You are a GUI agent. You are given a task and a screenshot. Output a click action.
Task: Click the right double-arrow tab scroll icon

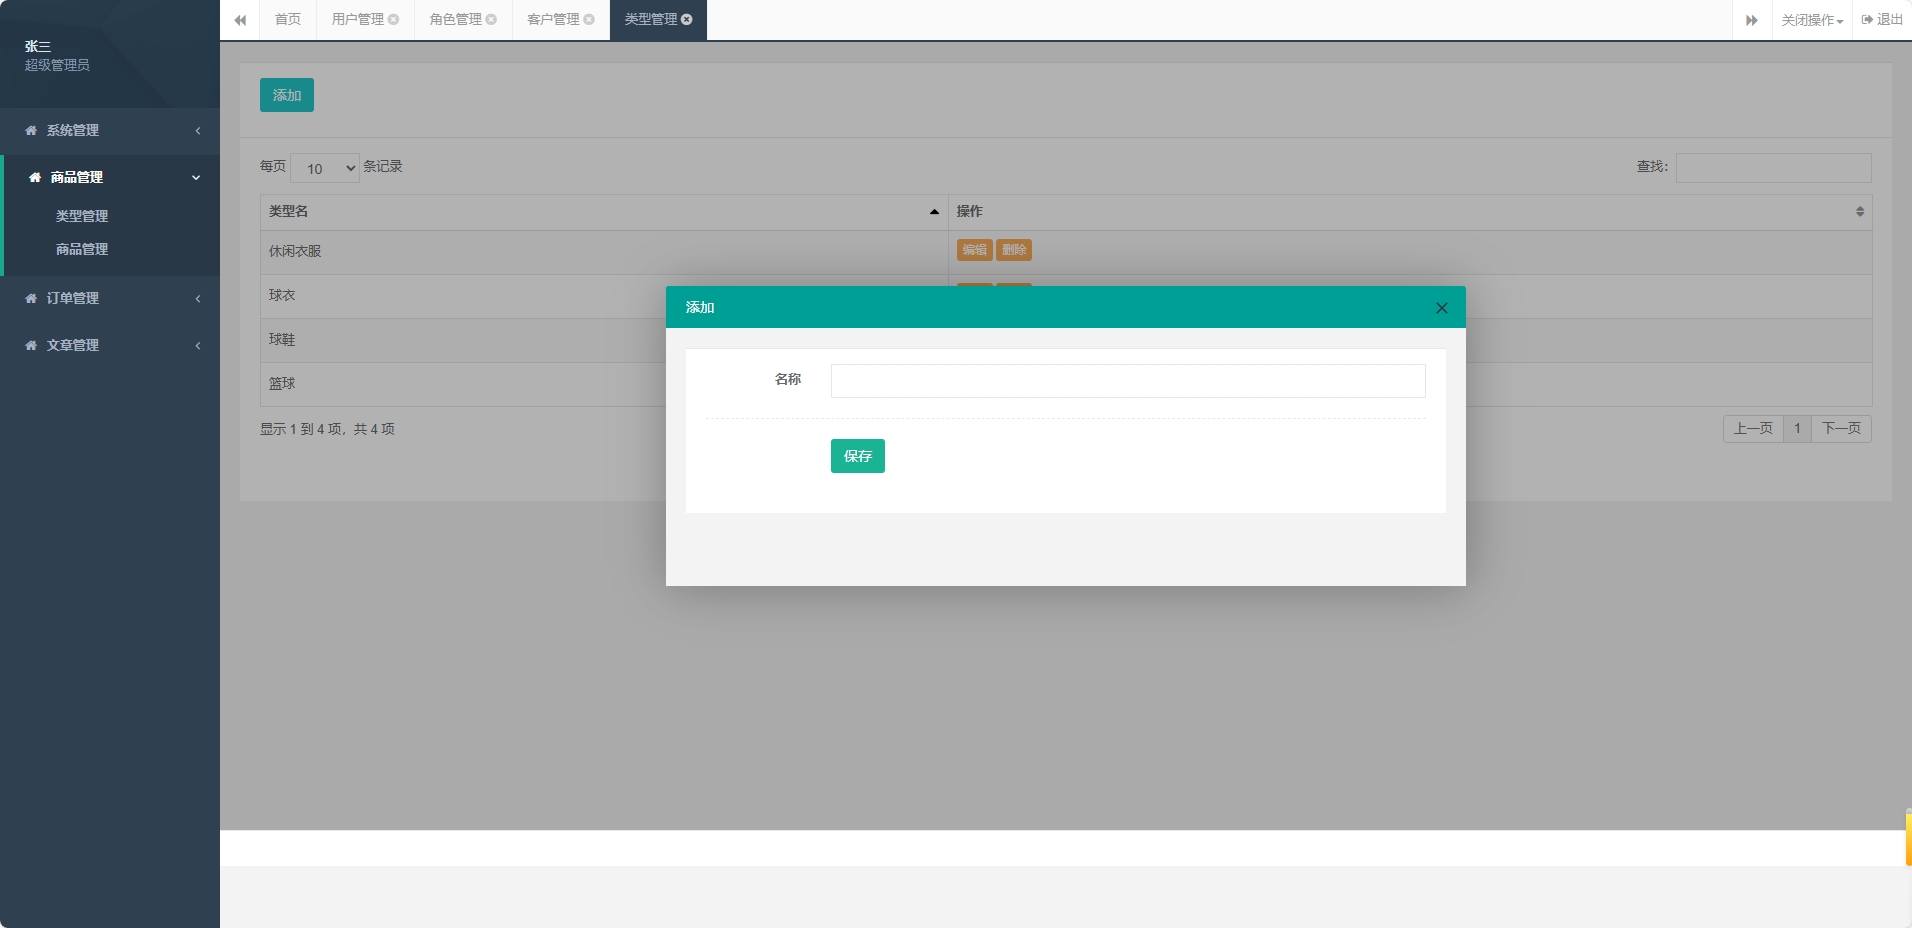(1752, 20)
